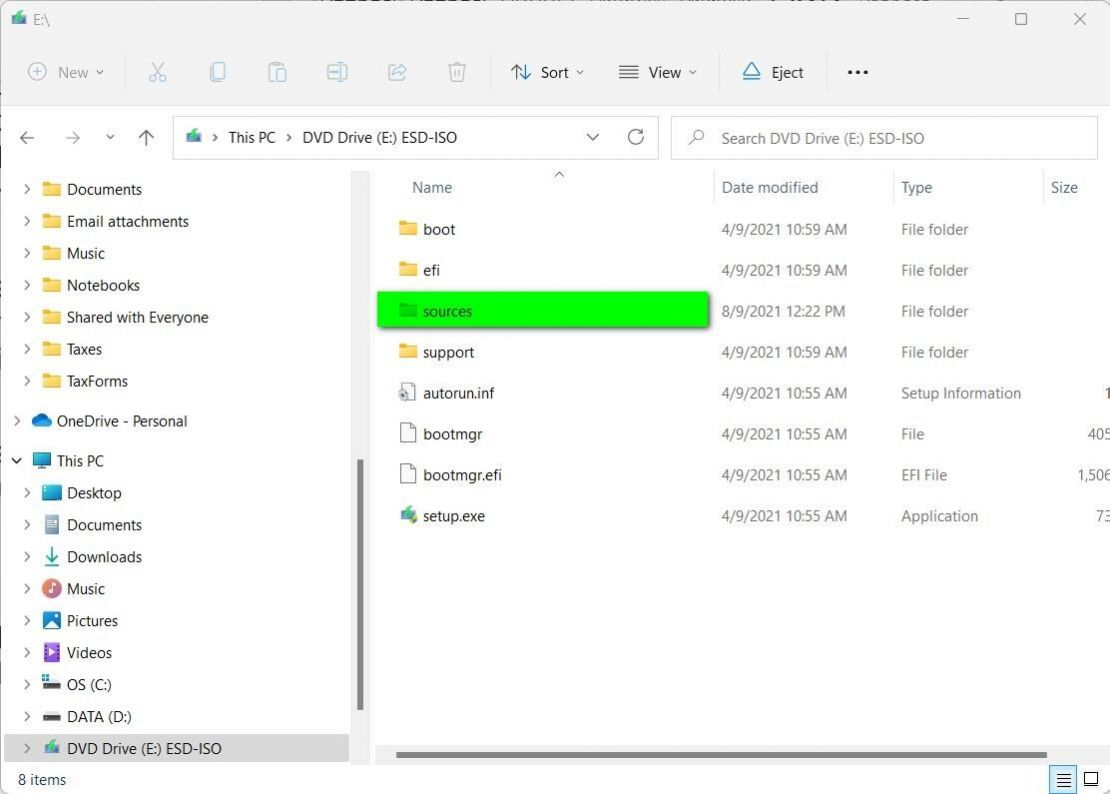Select the Cut icon in the toolbar
The image size is (1110, 794).
pyautogui.click(x=157, y=71)
